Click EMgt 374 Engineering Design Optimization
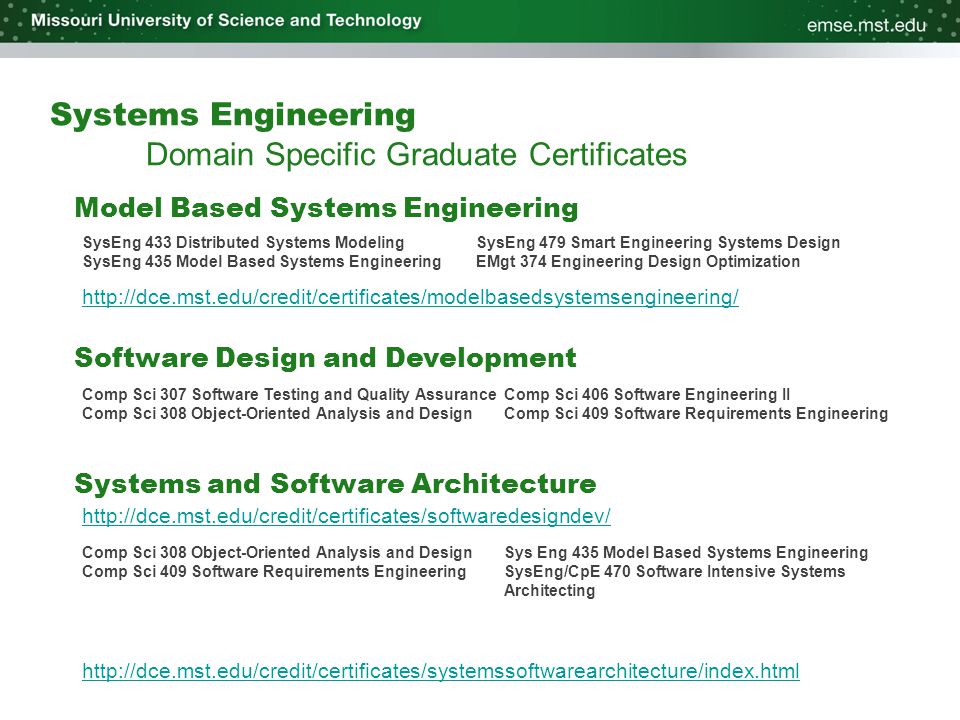 click(x=638, y=262)
